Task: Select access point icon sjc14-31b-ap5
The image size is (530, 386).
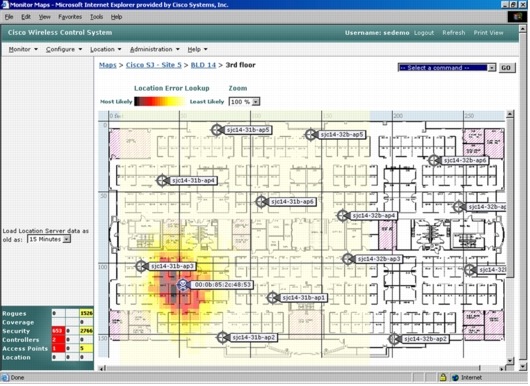Action: 216,130
